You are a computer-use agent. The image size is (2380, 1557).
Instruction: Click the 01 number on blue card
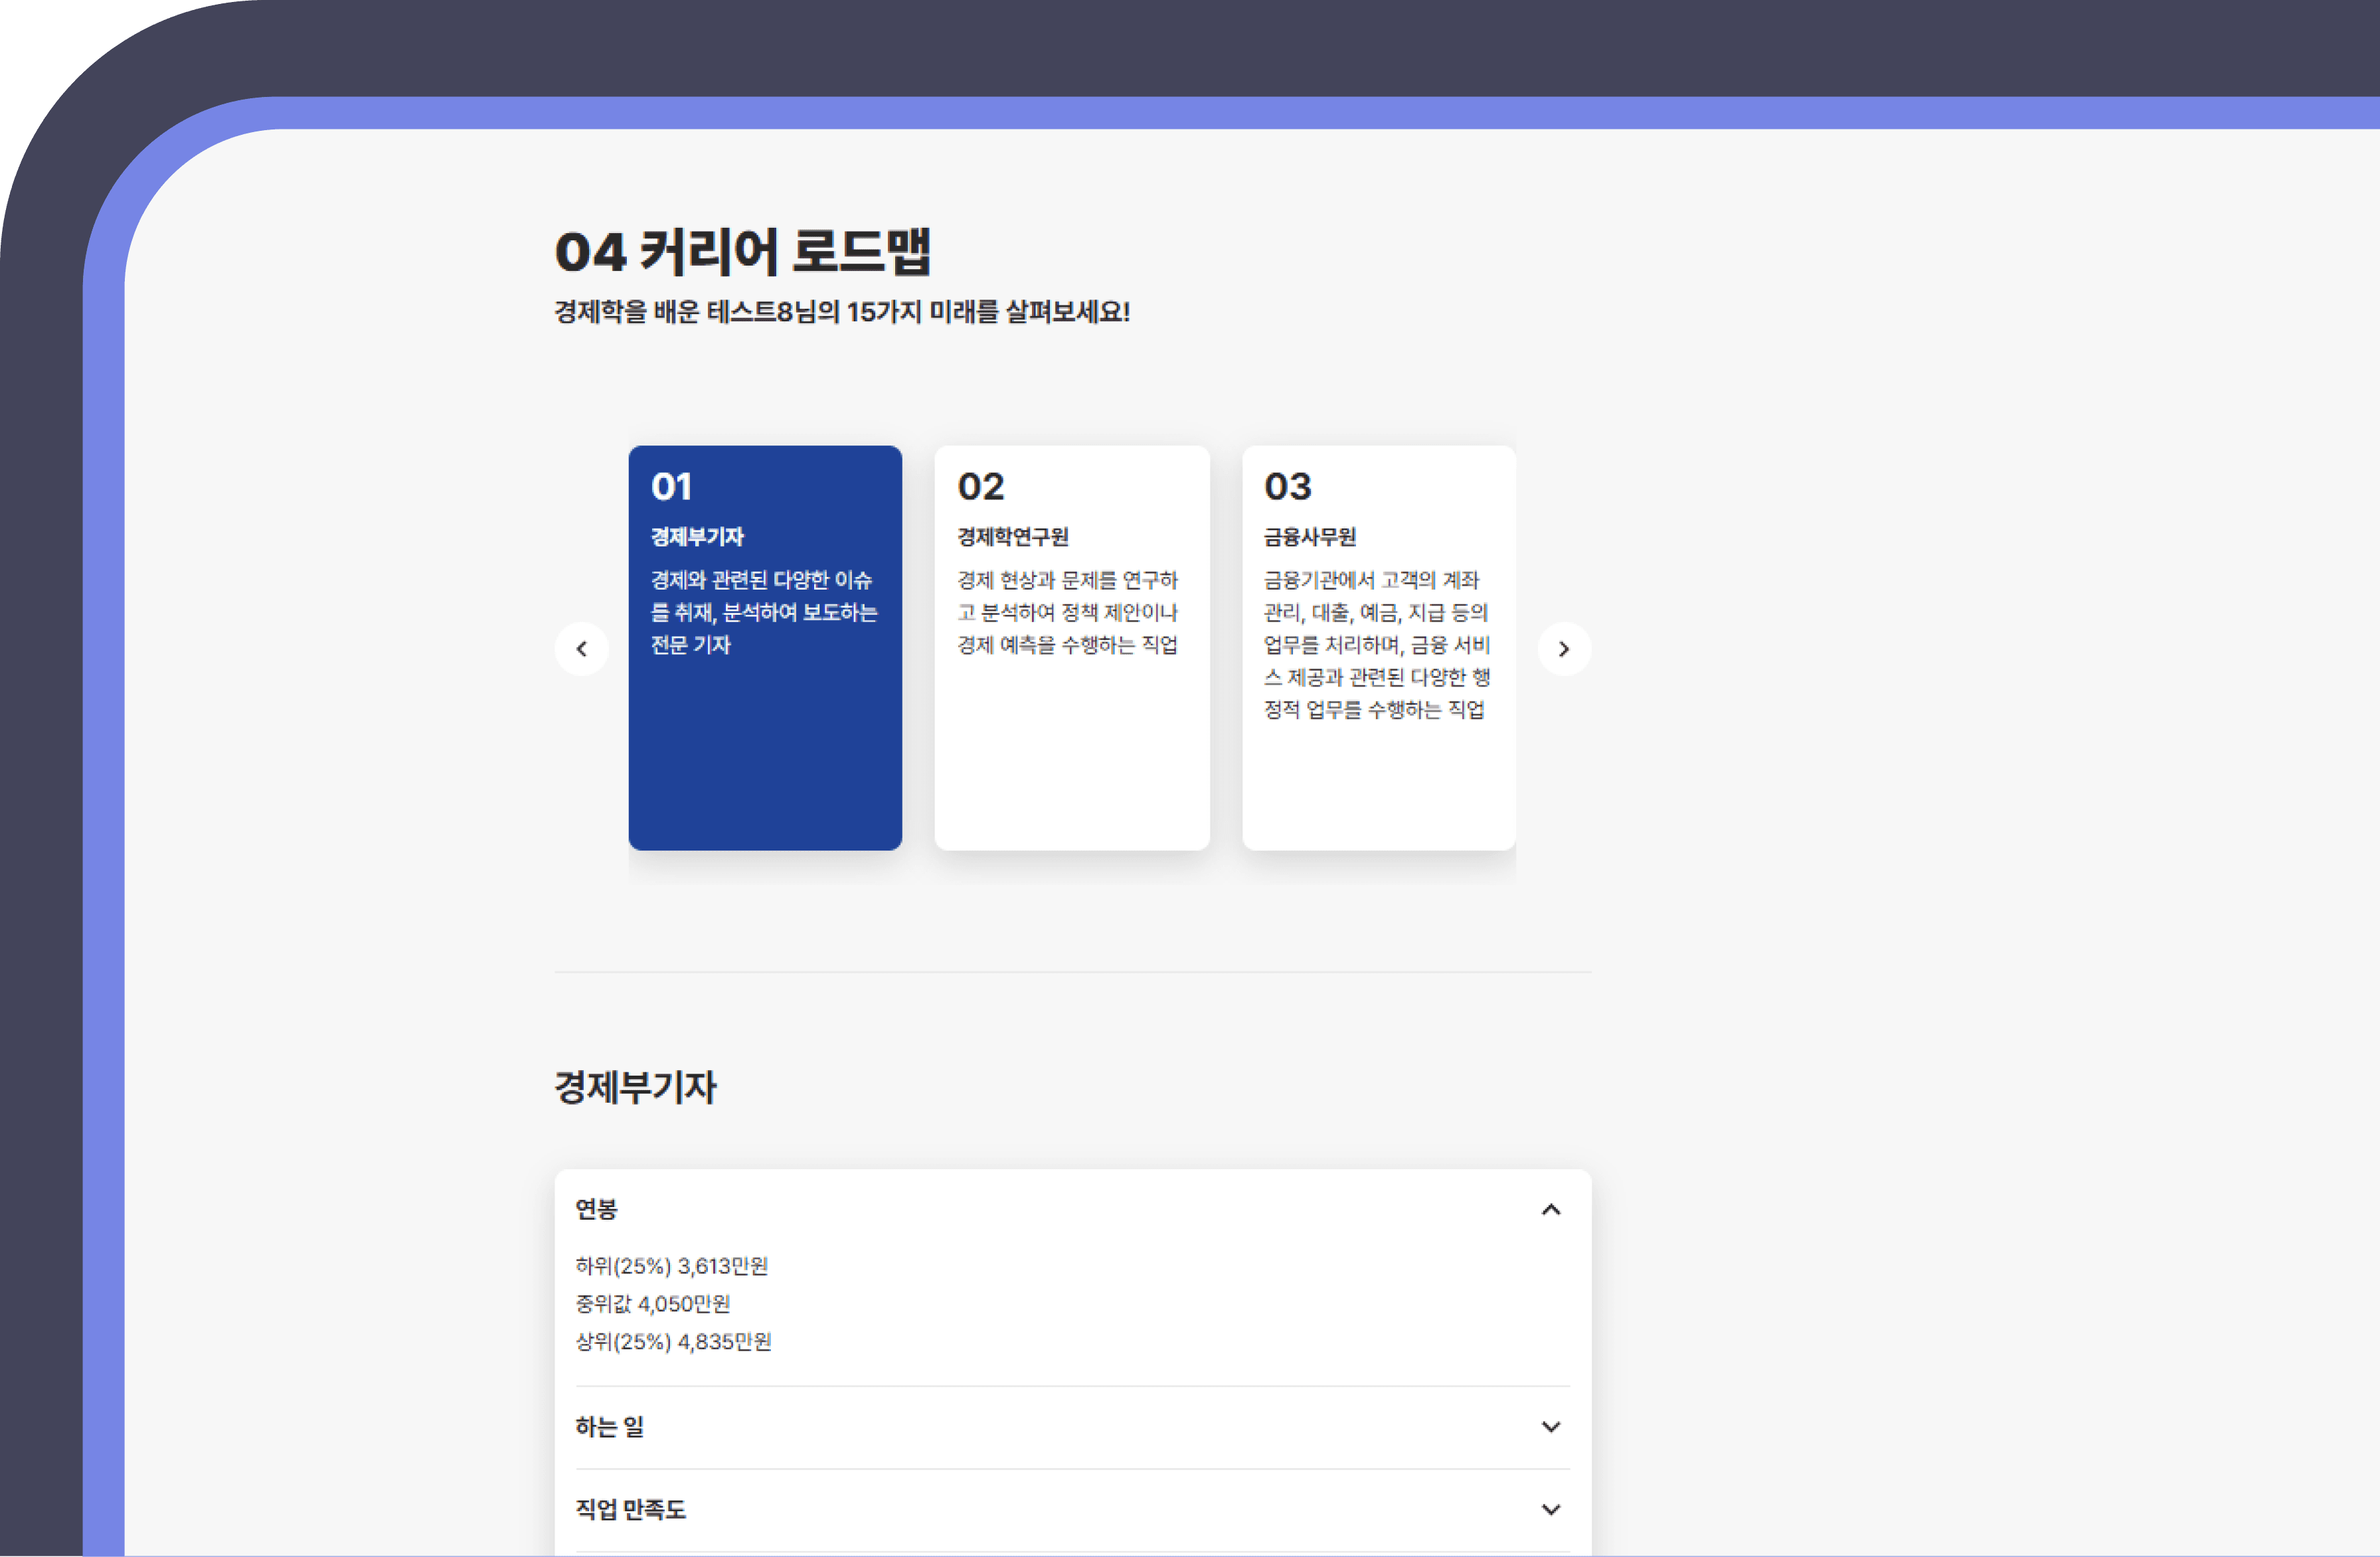(x=671, y=487)
